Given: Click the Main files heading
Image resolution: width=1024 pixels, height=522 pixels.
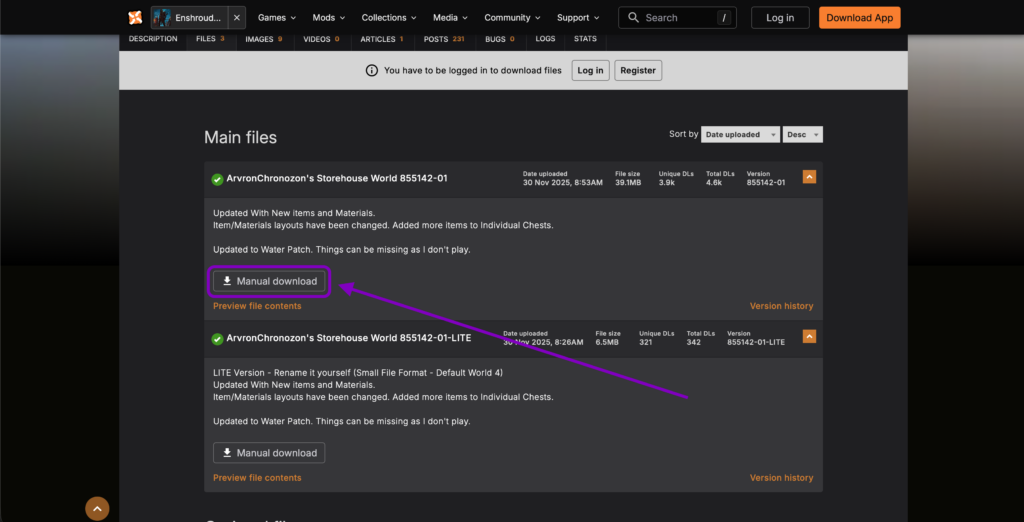Looking at the screenshot, I should coord(240,137).
